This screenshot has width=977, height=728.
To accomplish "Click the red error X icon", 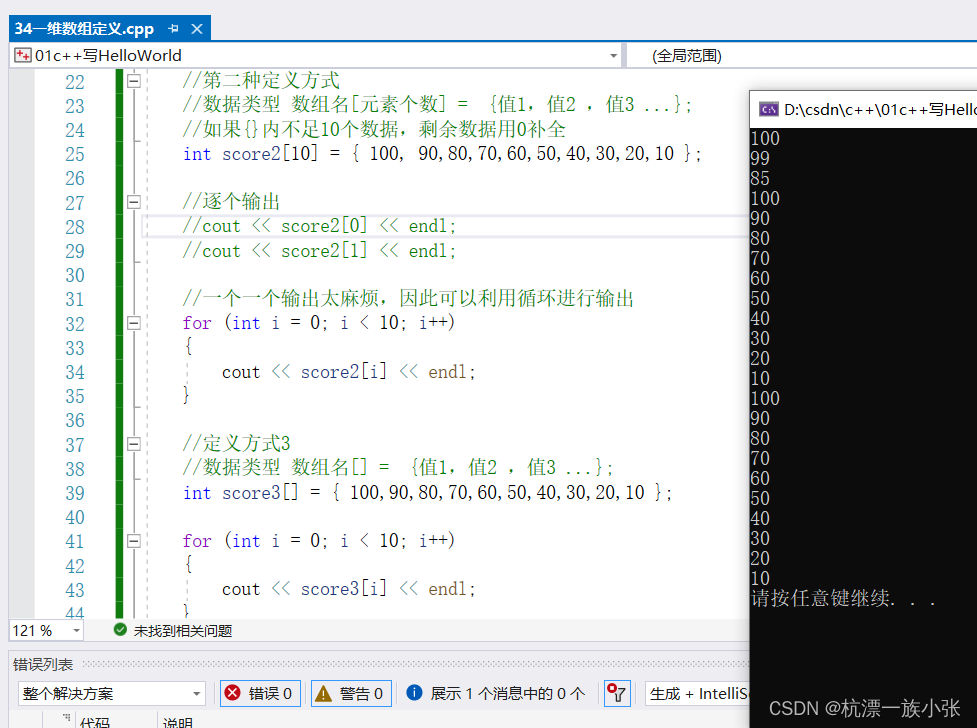I will pyautogui.click(x=233, y=693).
